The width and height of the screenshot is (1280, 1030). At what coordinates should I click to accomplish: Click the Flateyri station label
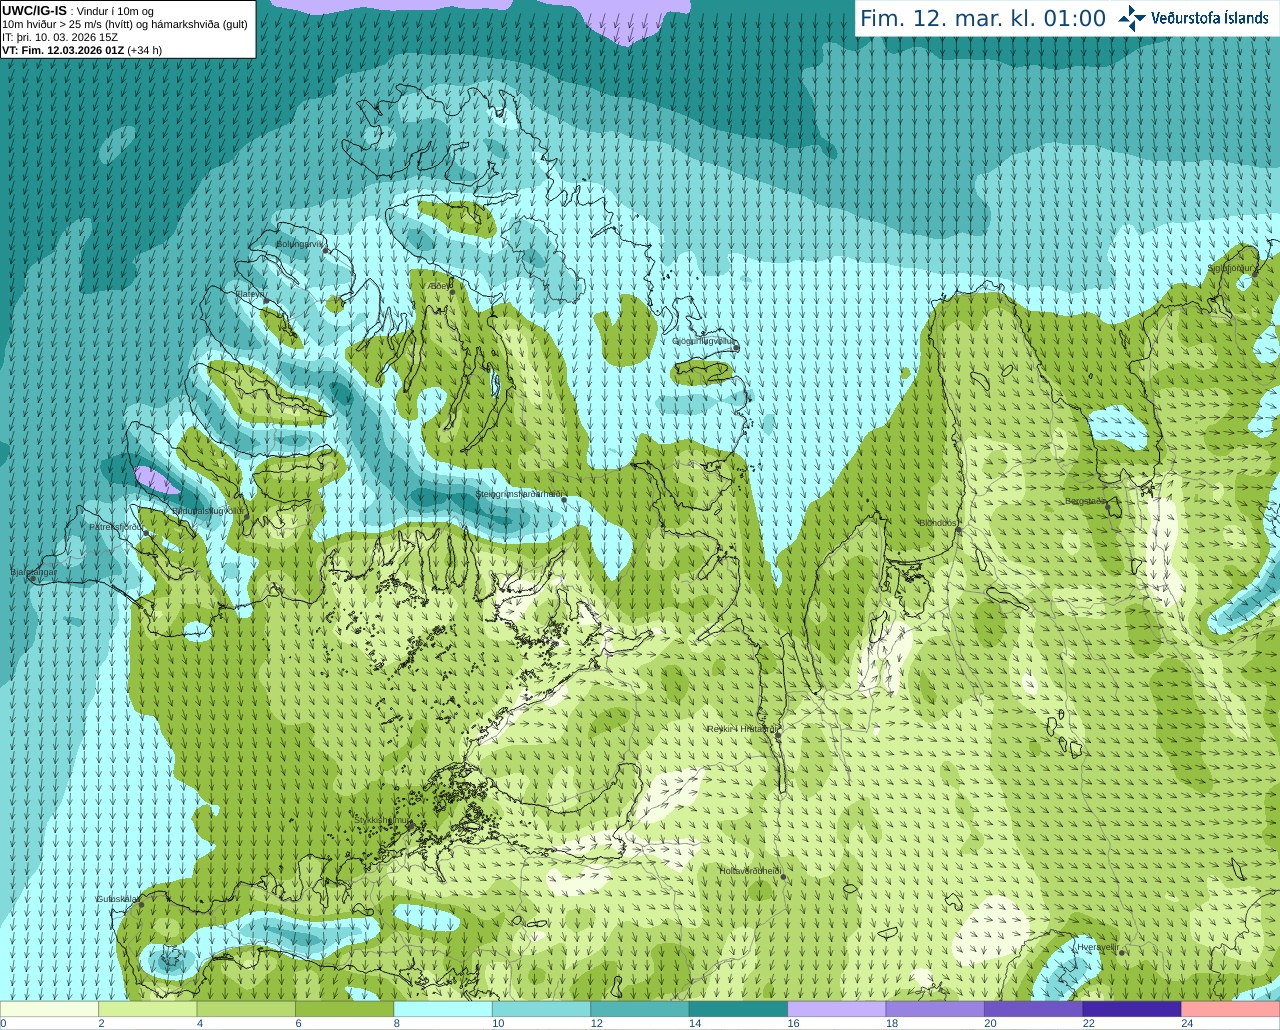click(x=250, y=294)
